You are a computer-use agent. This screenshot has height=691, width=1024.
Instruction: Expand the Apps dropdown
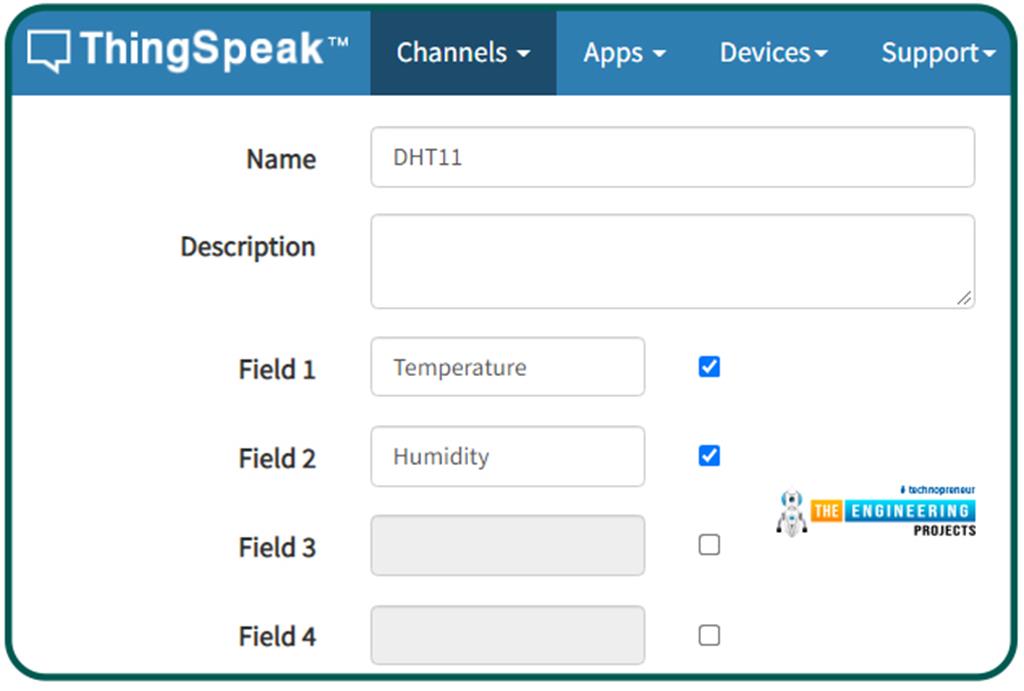click(624, 53)
